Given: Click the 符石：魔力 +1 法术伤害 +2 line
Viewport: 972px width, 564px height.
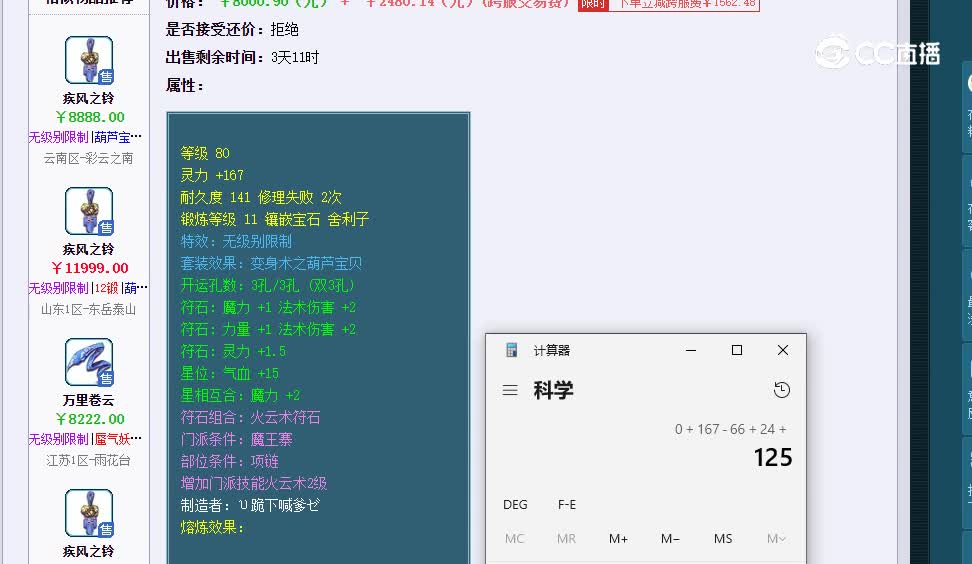Looking at the screenshot, I should (268, 307).
